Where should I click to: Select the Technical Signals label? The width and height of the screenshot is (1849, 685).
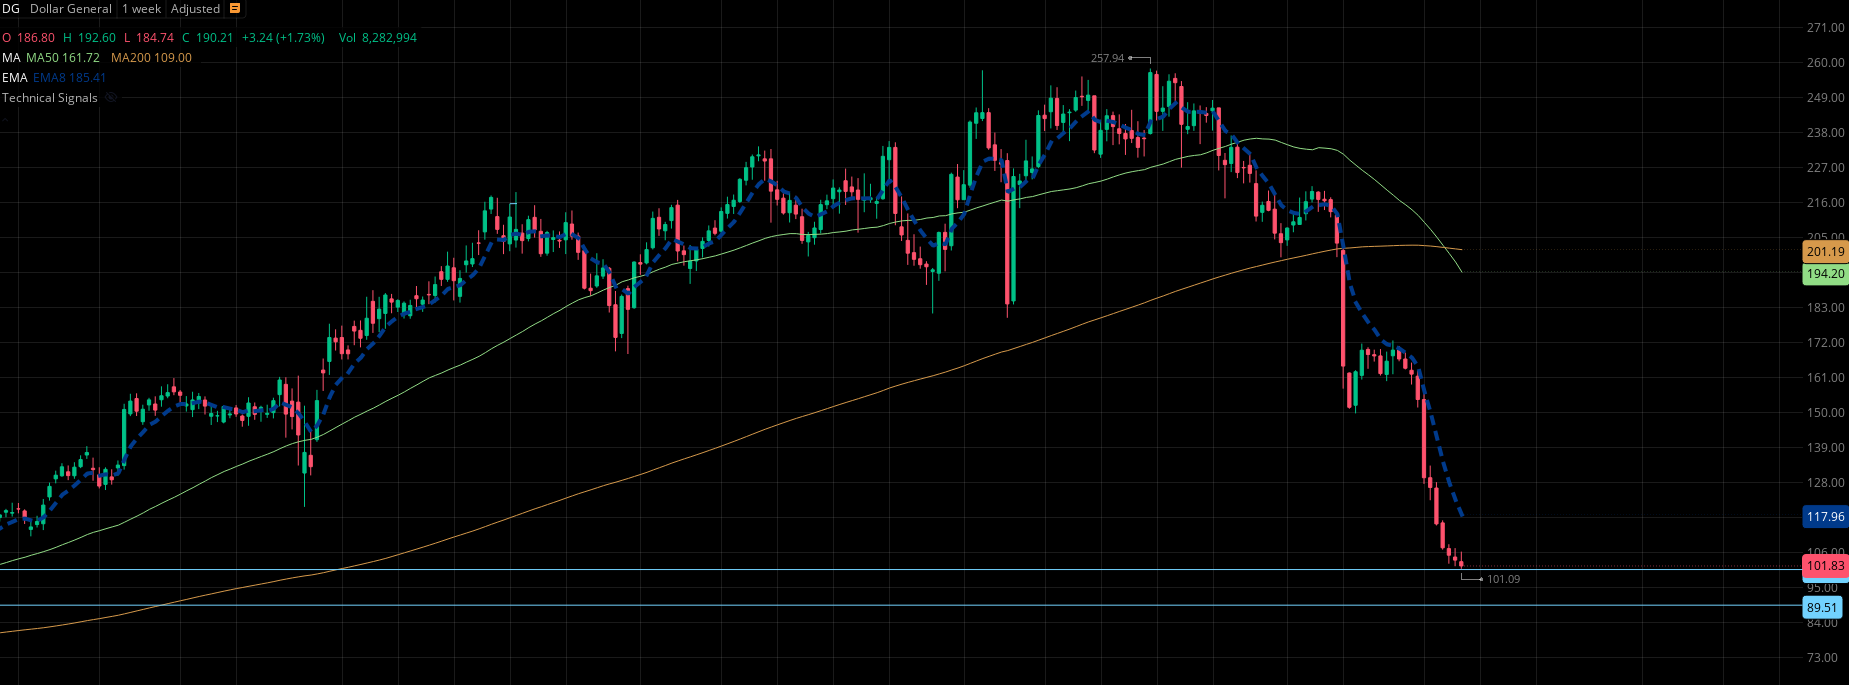[x=50, y=98]
